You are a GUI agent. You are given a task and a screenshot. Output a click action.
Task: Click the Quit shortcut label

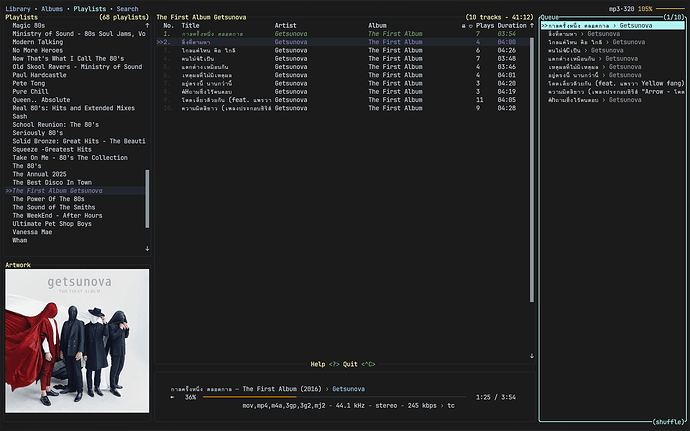coord(352,364)
